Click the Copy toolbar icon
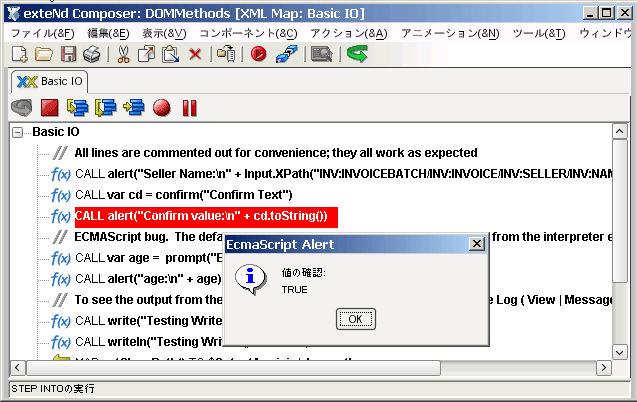 tap(146, 54)
